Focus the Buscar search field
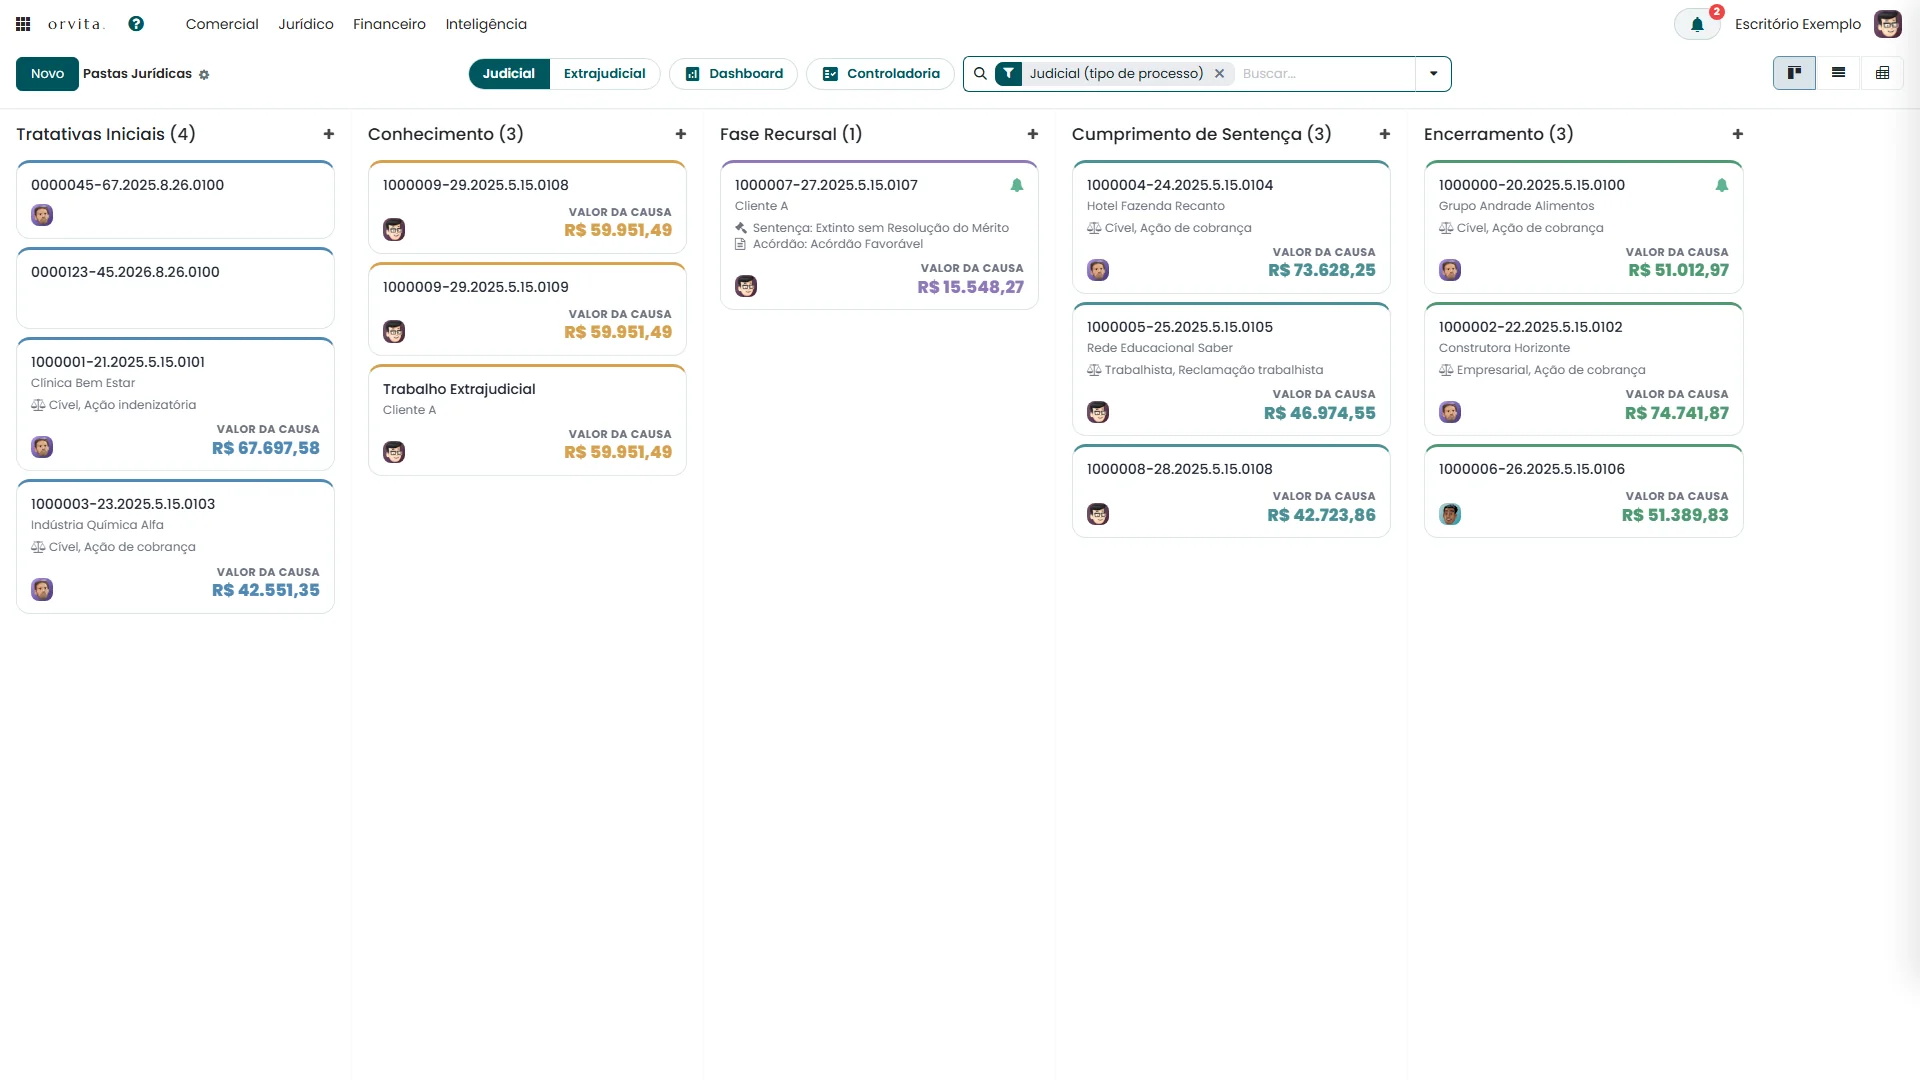Screen dimensions: 1920x1080 1325,74
